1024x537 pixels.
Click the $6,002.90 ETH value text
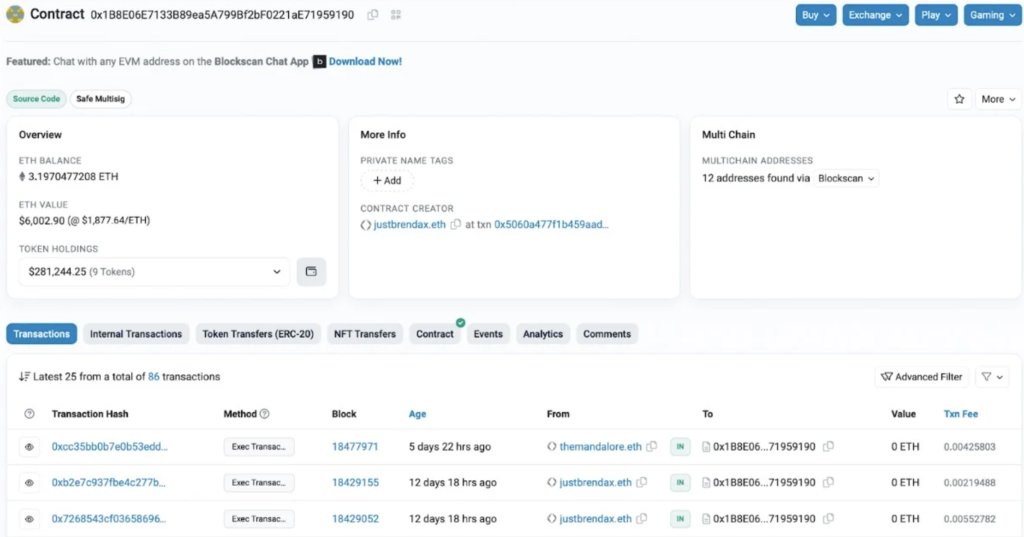84,221
